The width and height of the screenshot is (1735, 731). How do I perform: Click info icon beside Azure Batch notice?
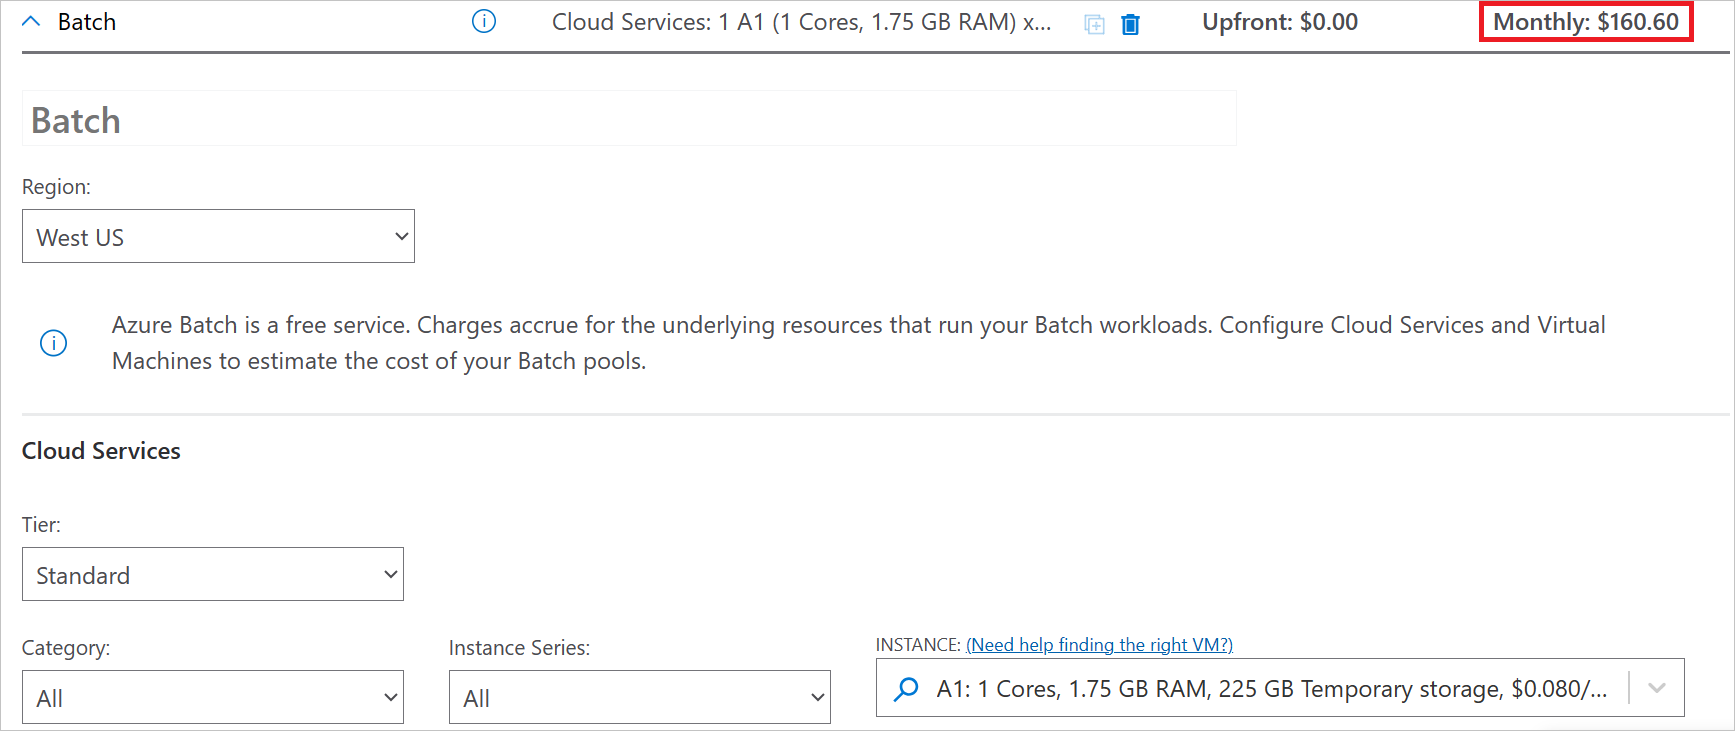pyautogui.click(x=53, y=343)
